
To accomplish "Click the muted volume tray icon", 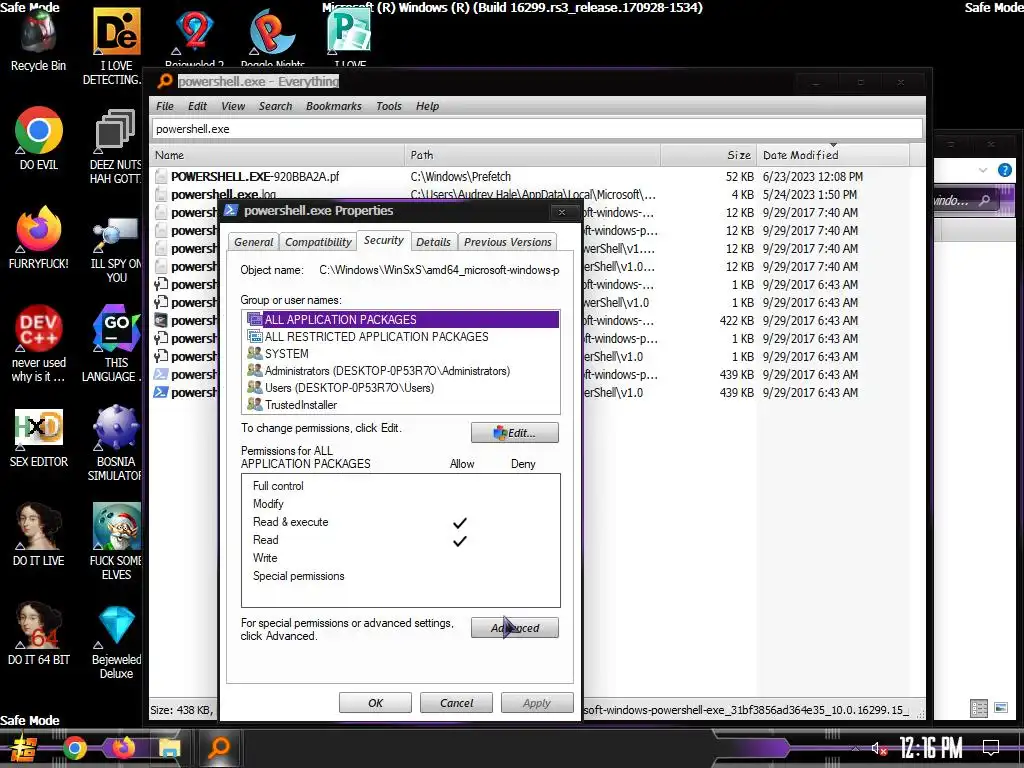I will pos(879,748).
